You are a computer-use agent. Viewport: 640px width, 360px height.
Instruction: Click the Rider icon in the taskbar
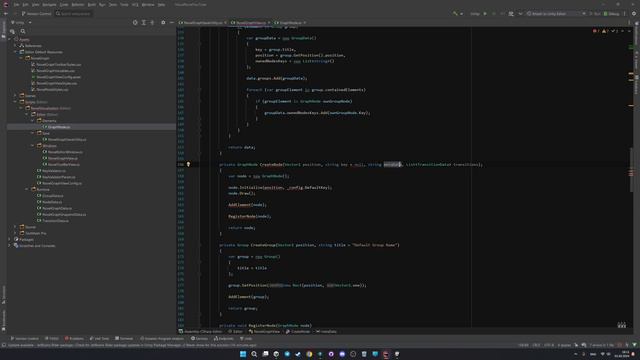coord(386,354)
